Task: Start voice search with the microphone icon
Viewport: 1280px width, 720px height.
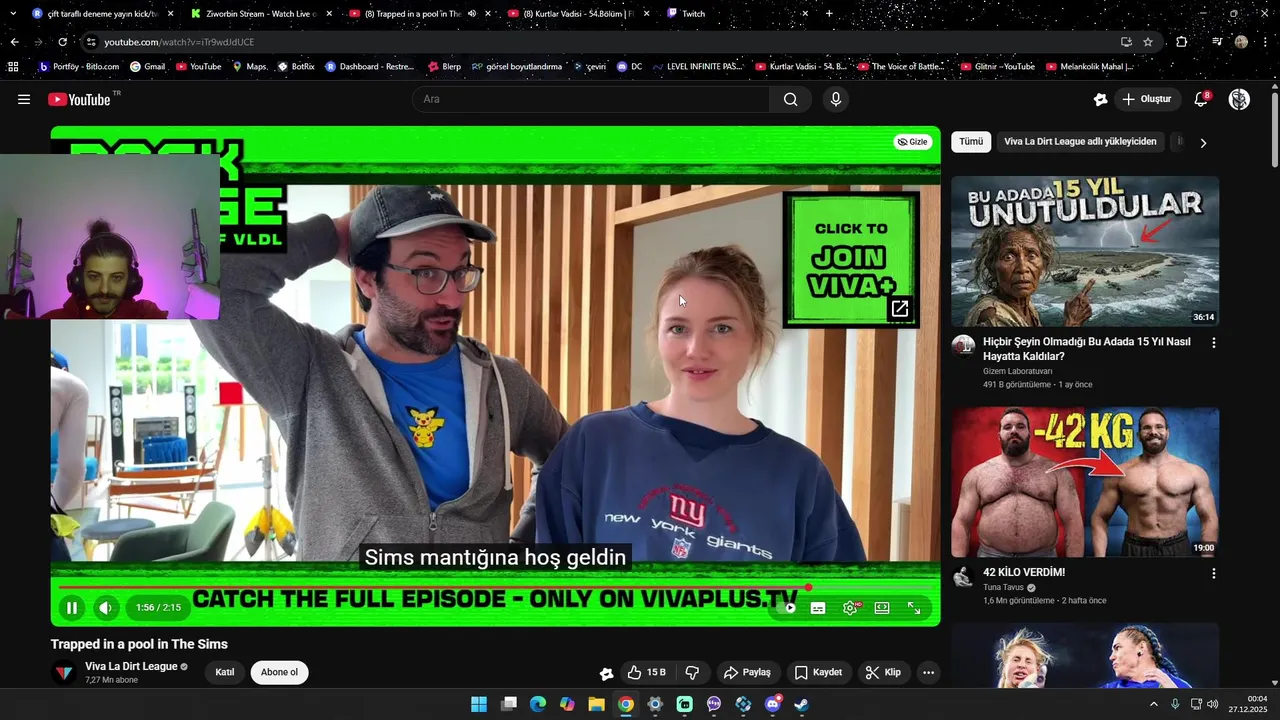Action: 836,99
